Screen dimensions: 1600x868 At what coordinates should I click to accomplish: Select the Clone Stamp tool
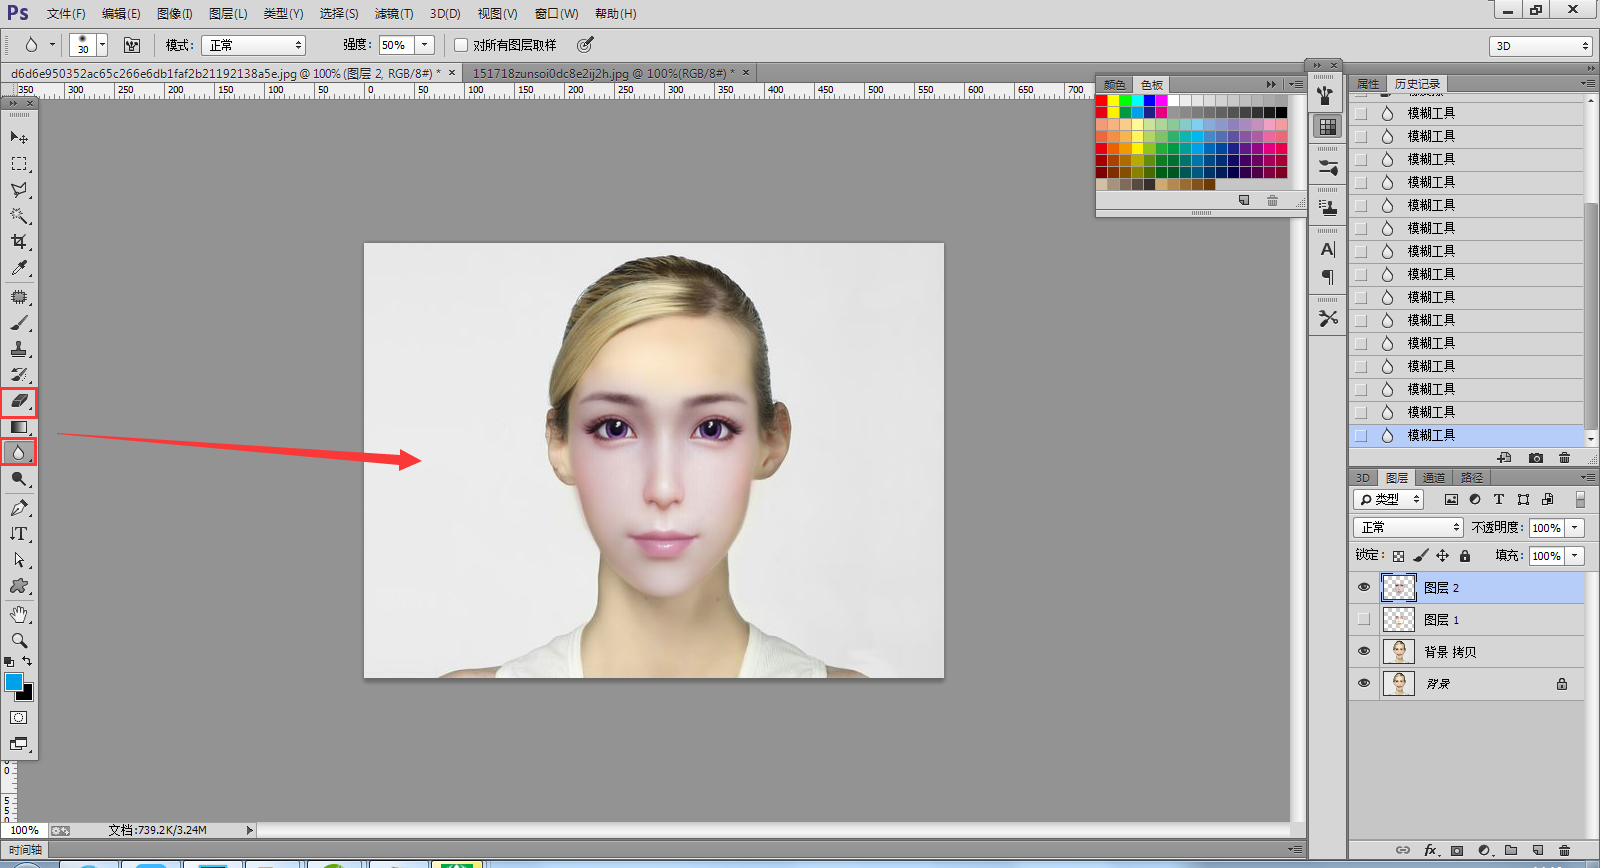[18, 349]
